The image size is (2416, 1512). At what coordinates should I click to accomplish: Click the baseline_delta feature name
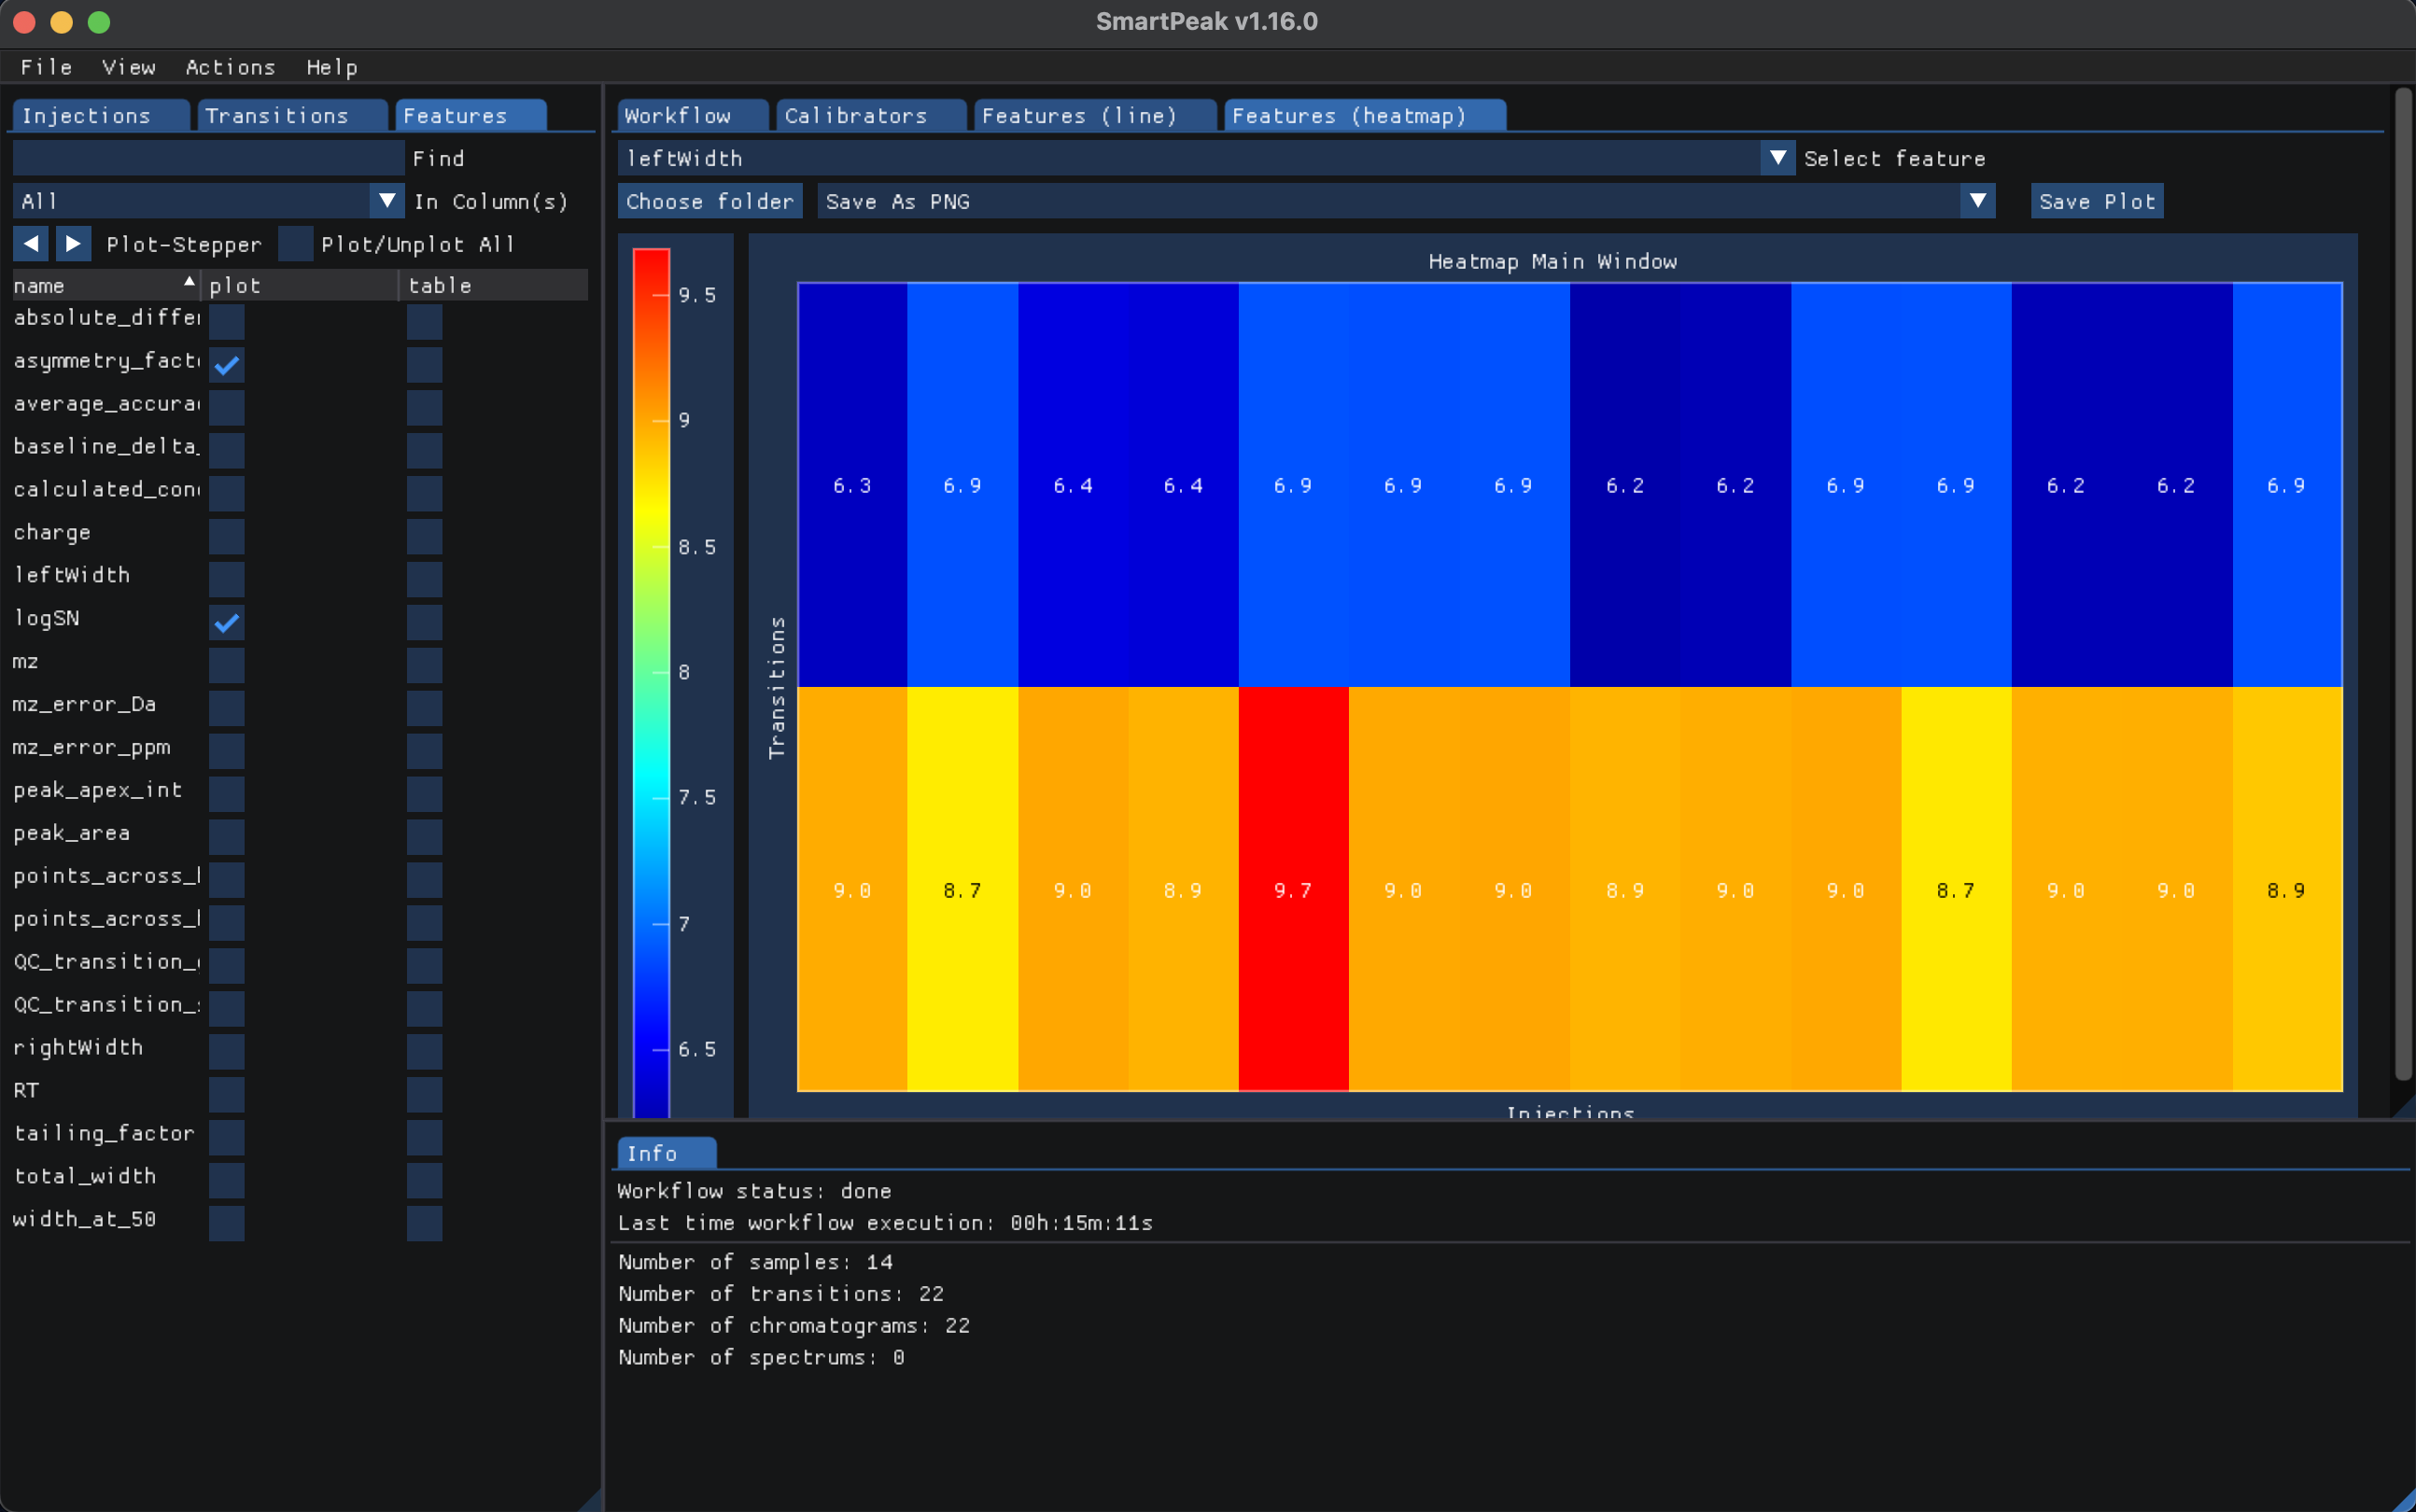(107, 447)
